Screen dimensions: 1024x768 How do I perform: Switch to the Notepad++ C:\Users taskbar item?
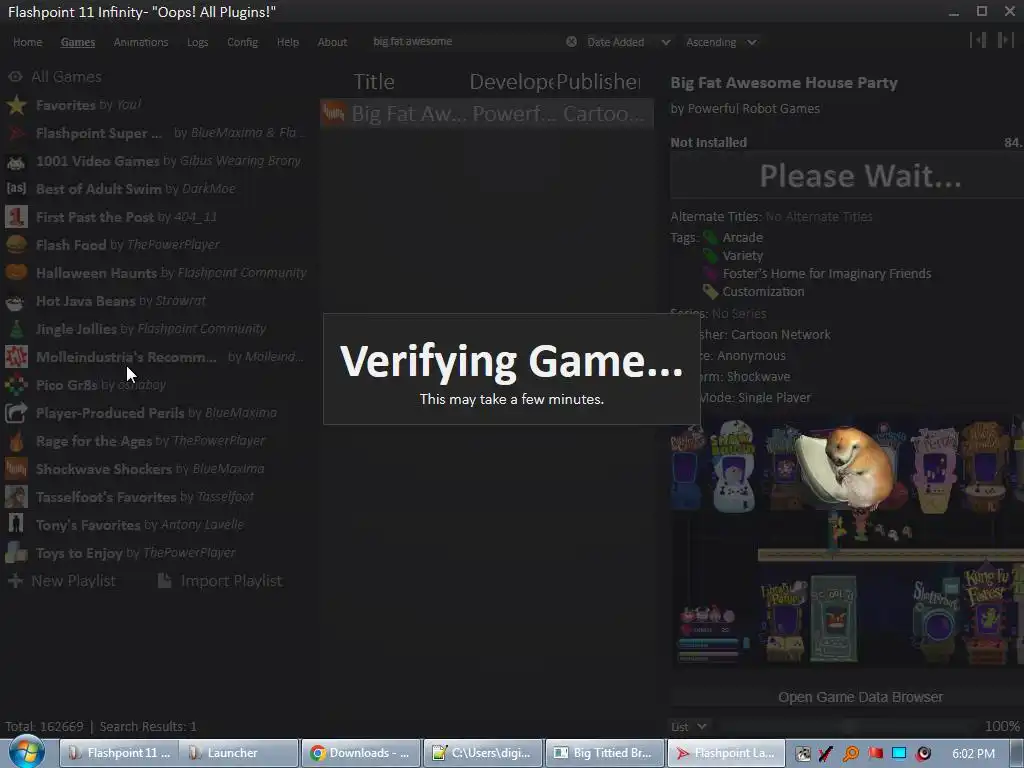click(483, 753)
